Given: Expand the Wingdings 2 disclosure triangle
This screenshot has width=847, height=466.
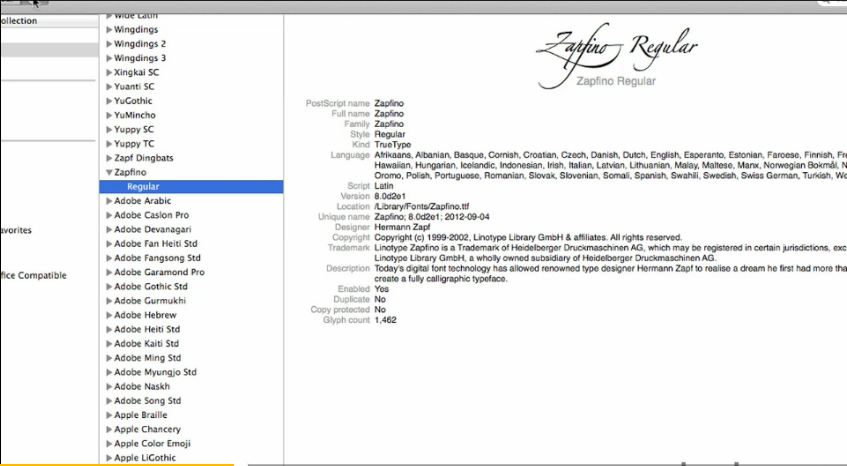Looking at the screenshot, I should [x=109, y=44].
